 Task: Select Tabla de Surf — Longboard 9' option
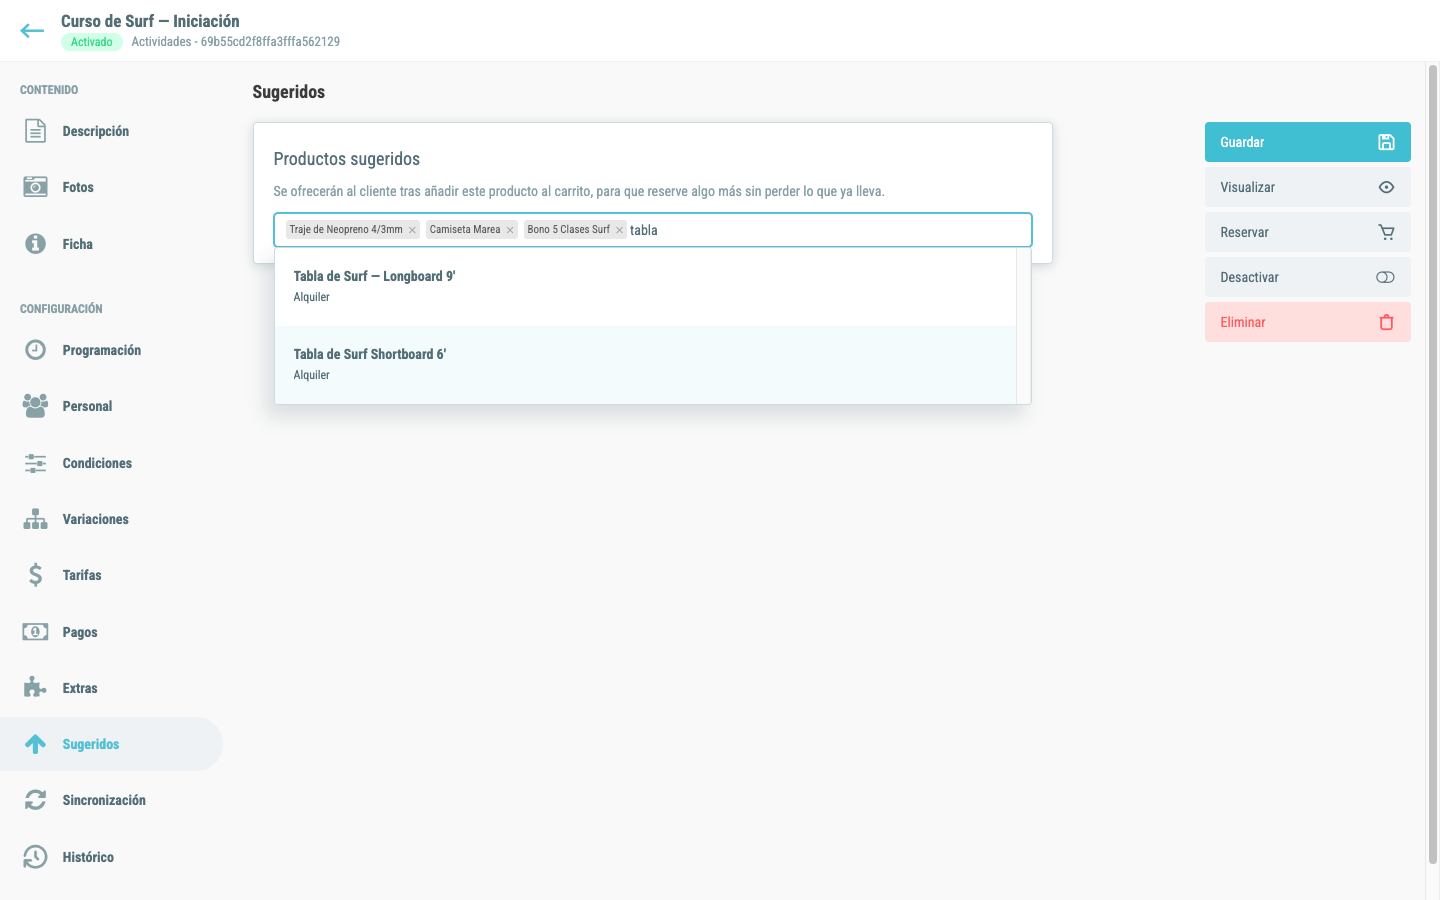645,287
